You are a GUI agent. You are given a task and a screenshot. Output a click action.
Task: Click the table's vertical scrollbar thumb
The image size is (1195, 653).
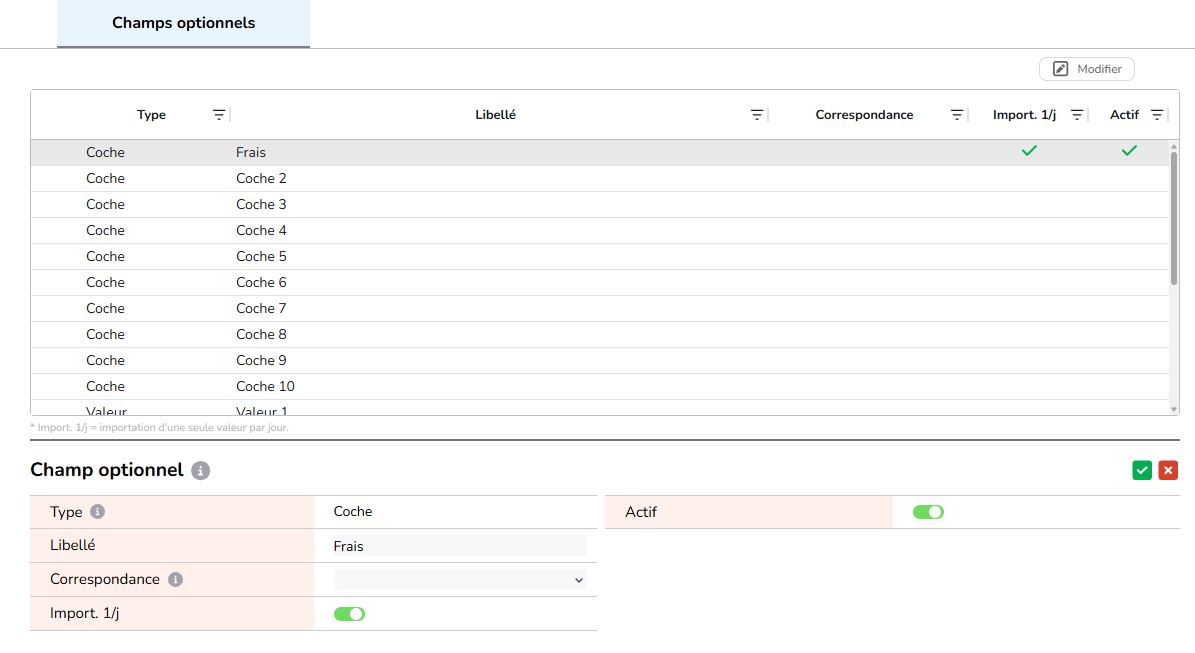[1174, 219]
